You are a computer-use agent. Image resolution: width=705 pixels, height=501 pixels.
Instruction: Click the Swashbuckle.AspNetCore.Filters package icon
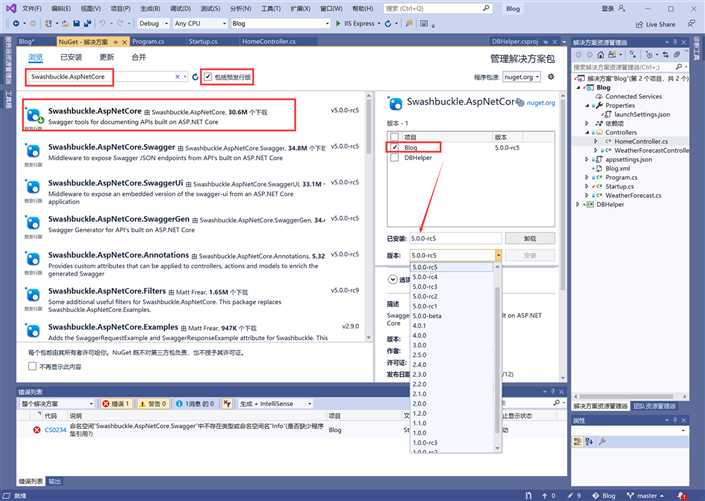coord(33,295)
